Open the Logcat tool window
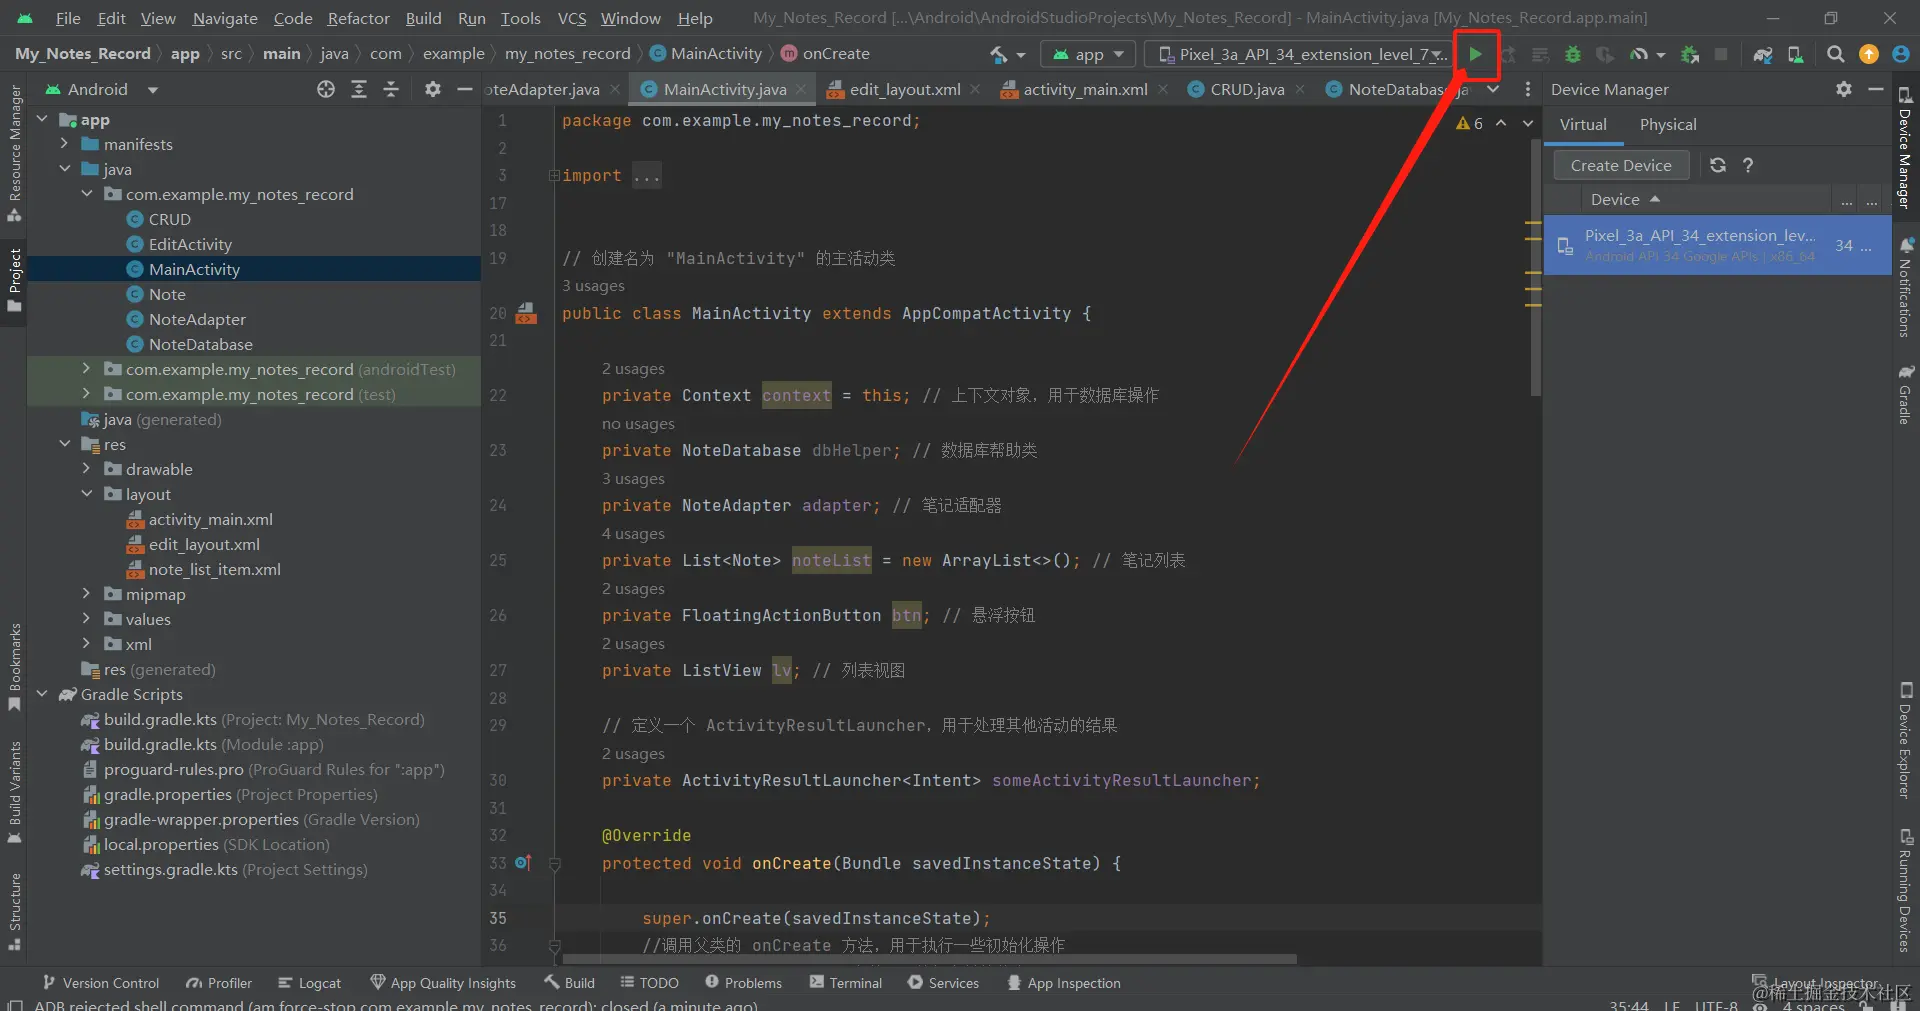Viewport: 1920px width, 1011px height. [309, 983]
